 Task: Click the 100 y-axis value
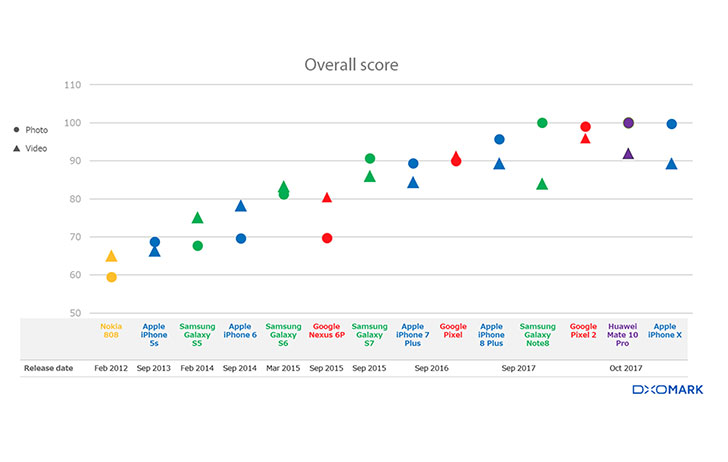[x=73, y=123]
